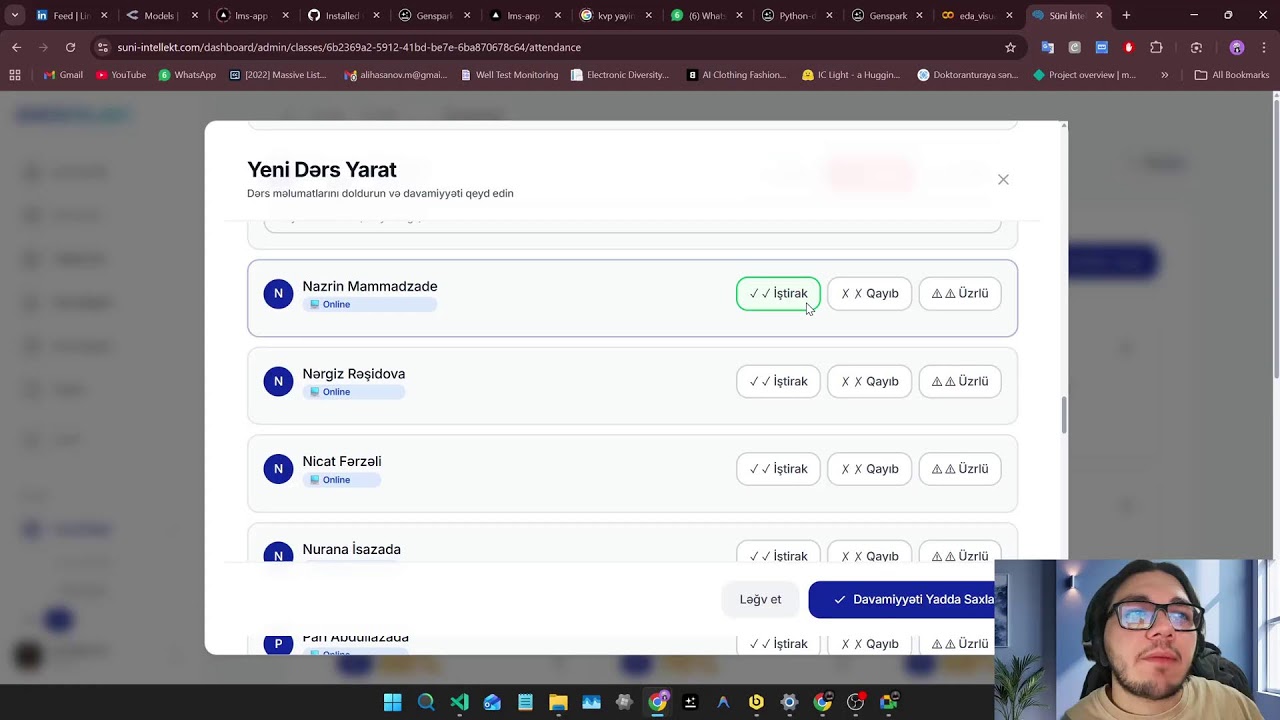Image resolution: width=1280 pixels, height=720 pixels.
Task: Mark Nurana İsazada as Üzrlü
Action: pyautogui.click(x=960, y=553)
